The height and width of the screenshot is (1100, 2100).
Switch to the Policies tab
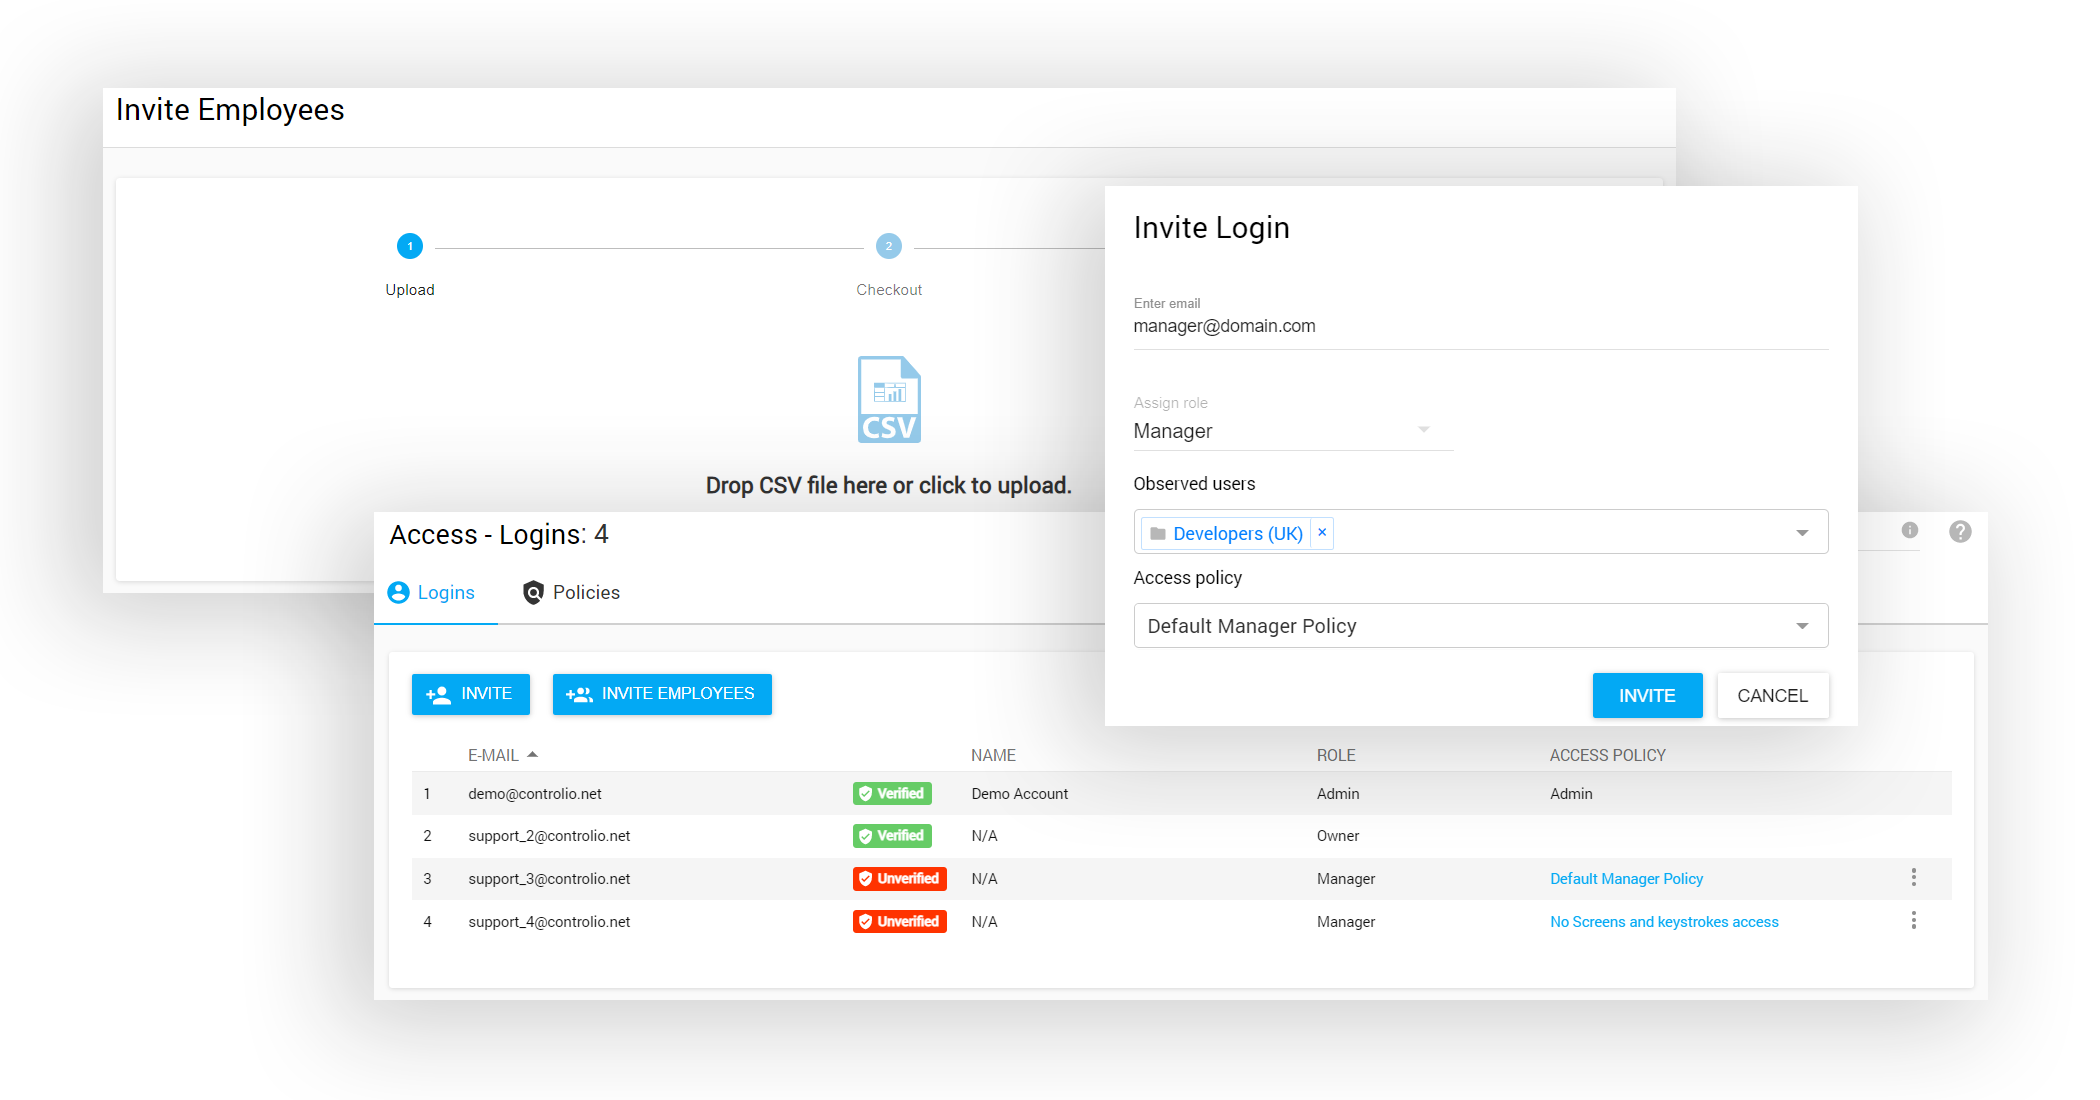click(x=572, y=593)
